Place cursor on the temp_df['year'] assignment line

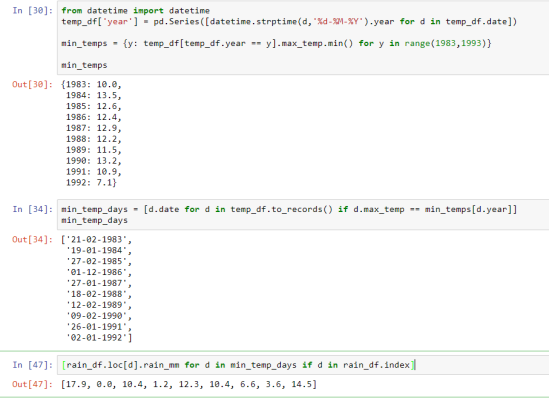[x=289, y=22]
